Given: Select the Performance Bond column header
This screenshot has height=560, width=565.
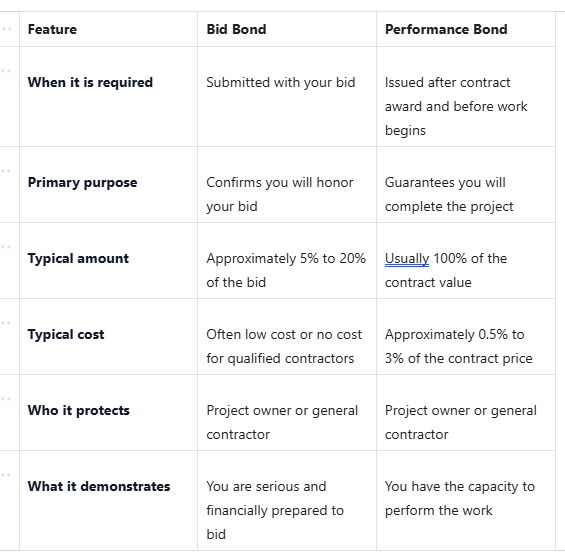Looking at the screenshot, I should pyautogui.click(x=466, y=29).
